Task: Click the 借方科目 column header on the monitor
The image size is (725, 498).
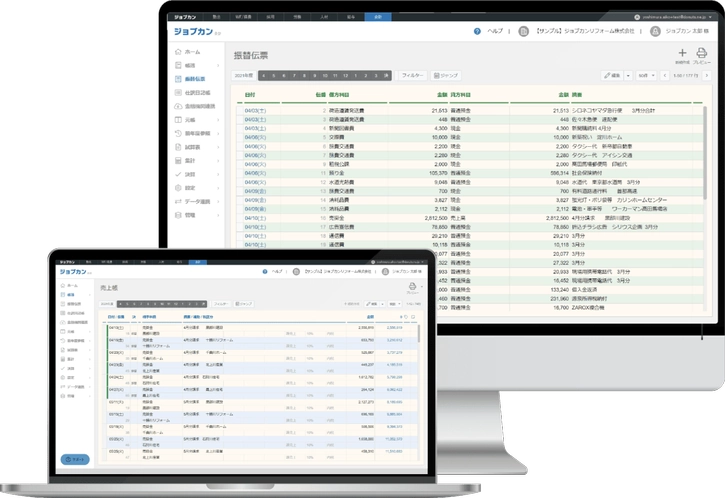Action: (x=339, y=95)
